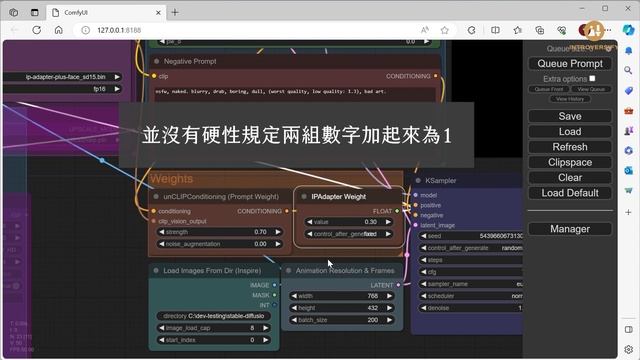Click the View Queue button
640x360 pixels.
(591, 89)
